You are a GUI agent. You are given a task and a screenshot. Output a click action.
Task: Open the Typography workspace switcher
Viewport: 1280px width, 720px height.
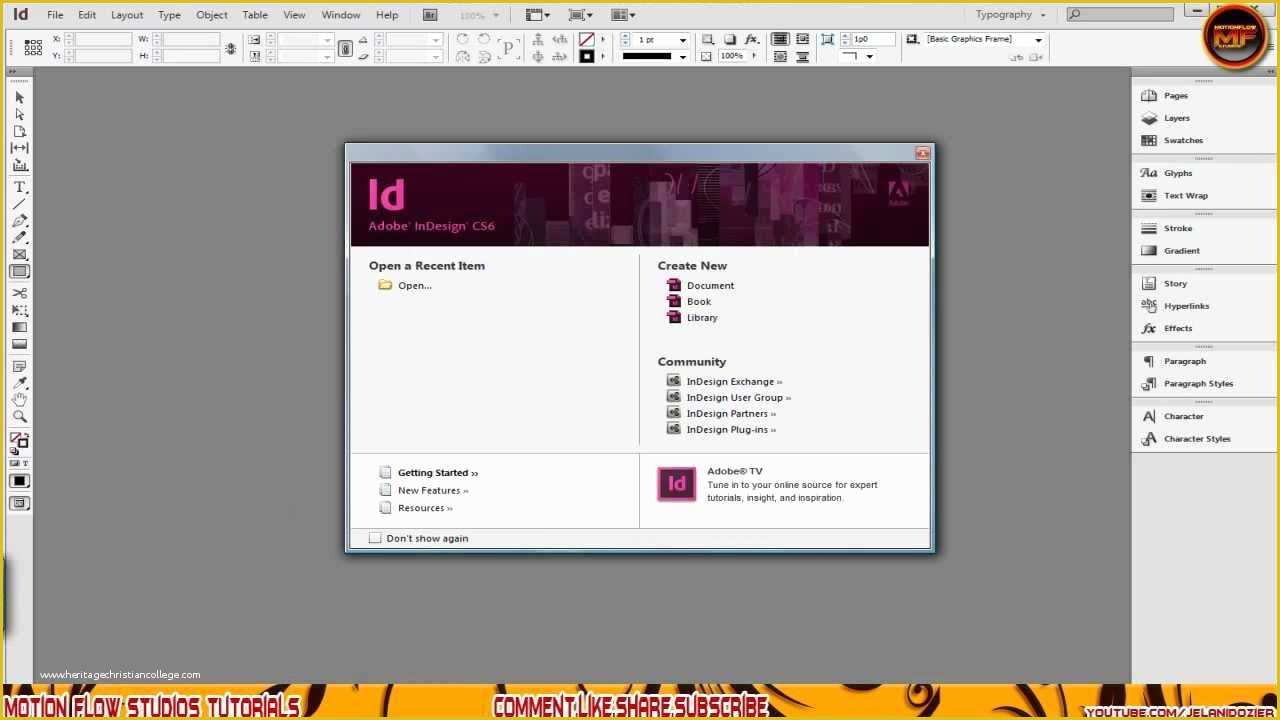click(x=1010, y=15)
